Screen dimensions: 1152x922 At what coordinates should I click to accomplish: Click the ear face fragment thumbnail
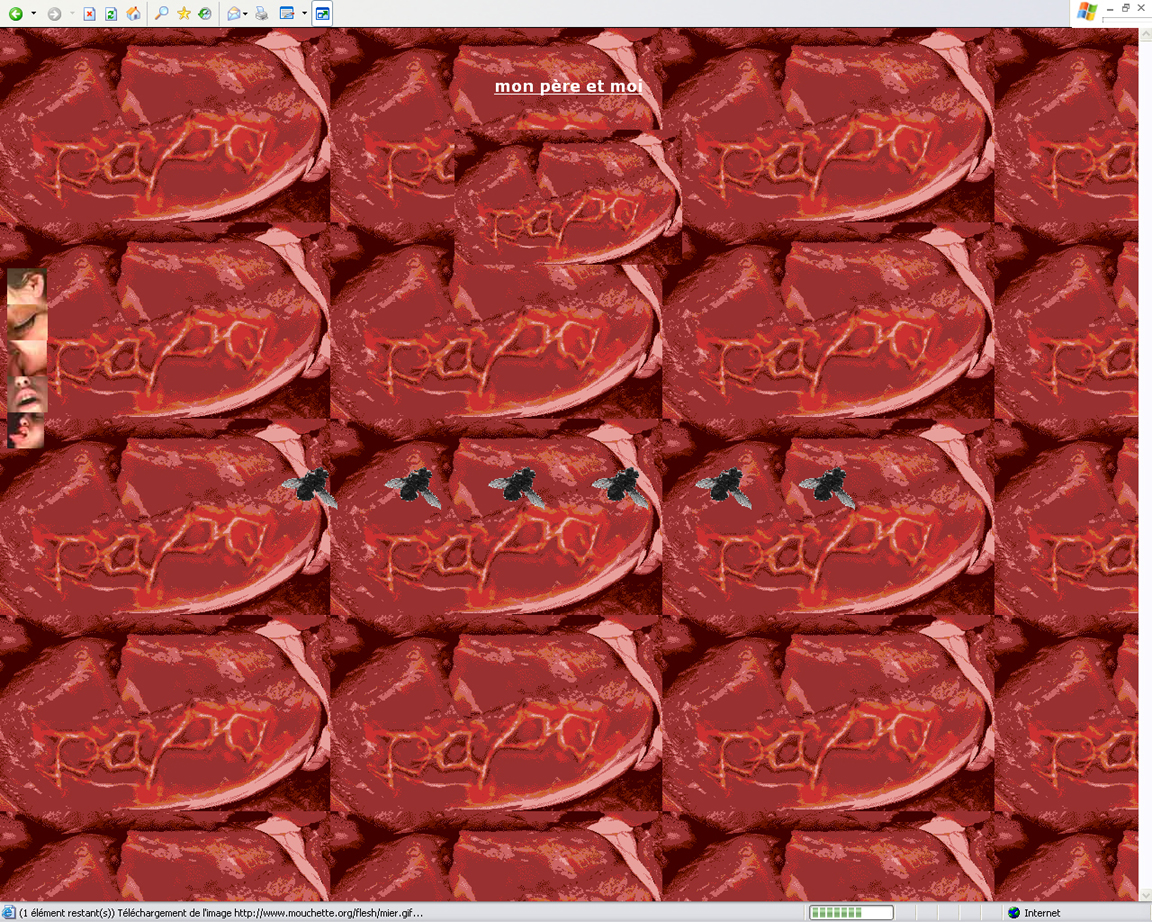(27, 287)
